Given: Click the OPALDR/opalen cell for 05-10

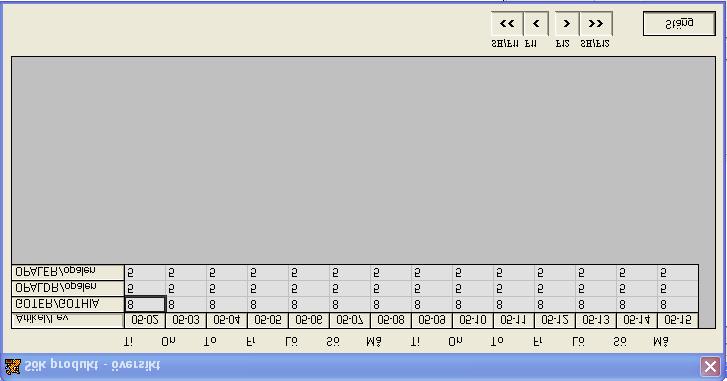Looking at the screenshot, I should (473, 288).
